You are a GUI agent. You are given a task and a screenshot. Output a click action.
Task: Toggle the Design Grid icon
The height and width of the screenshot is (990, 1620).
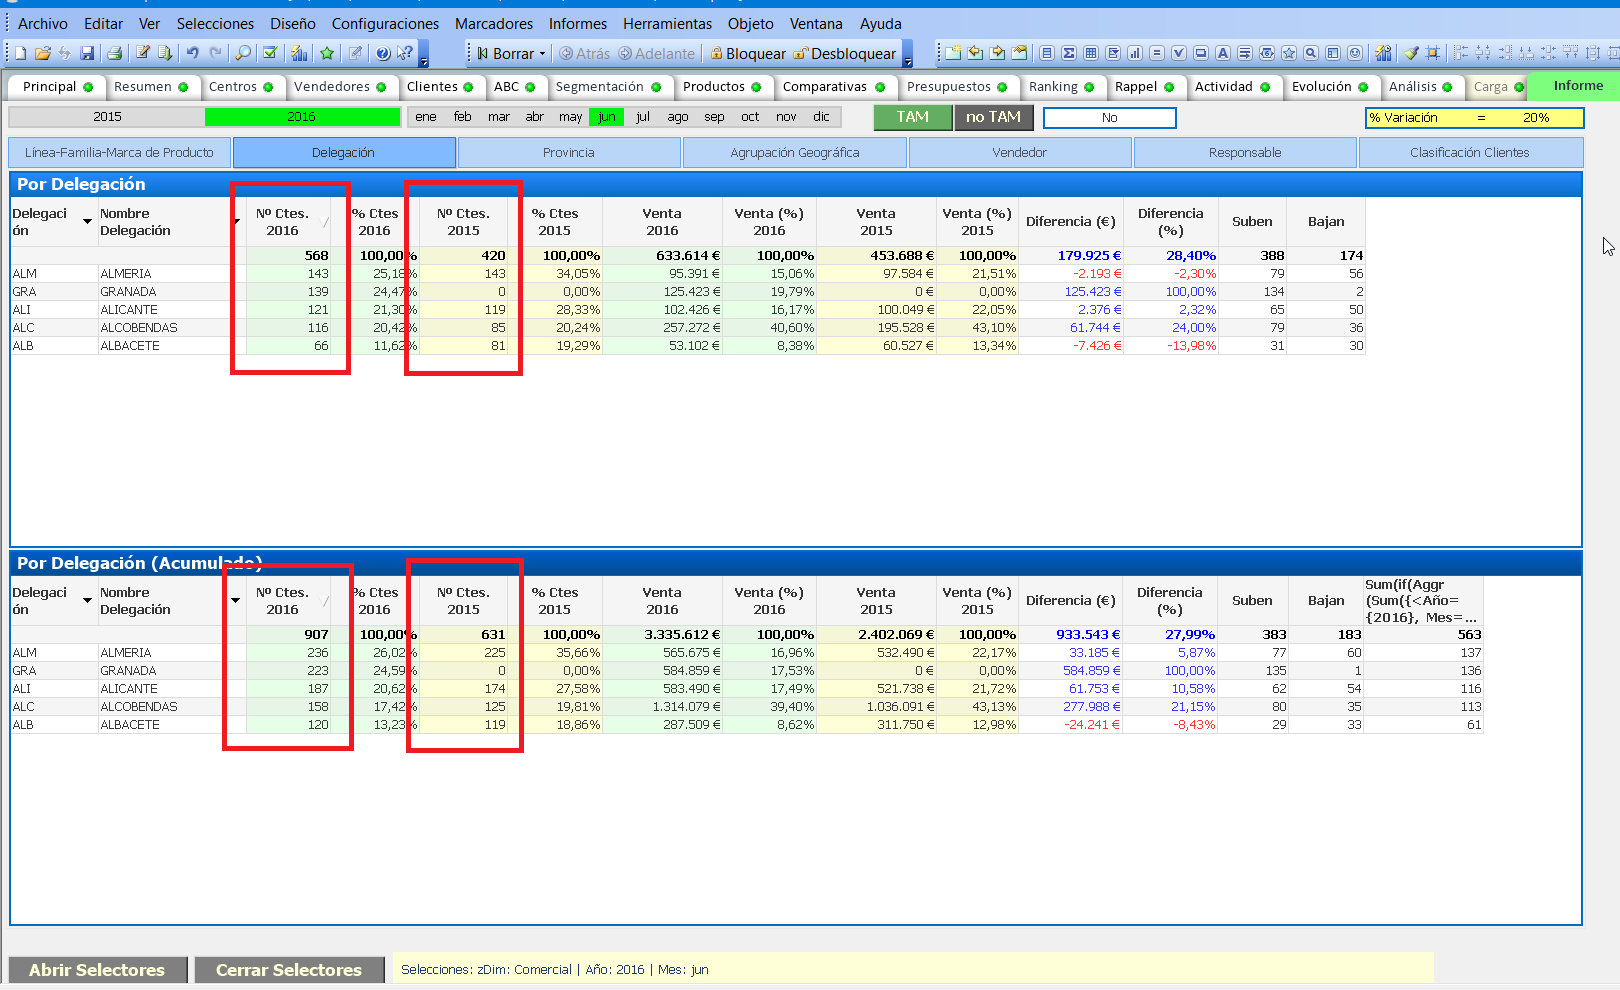pos(1433,53)
